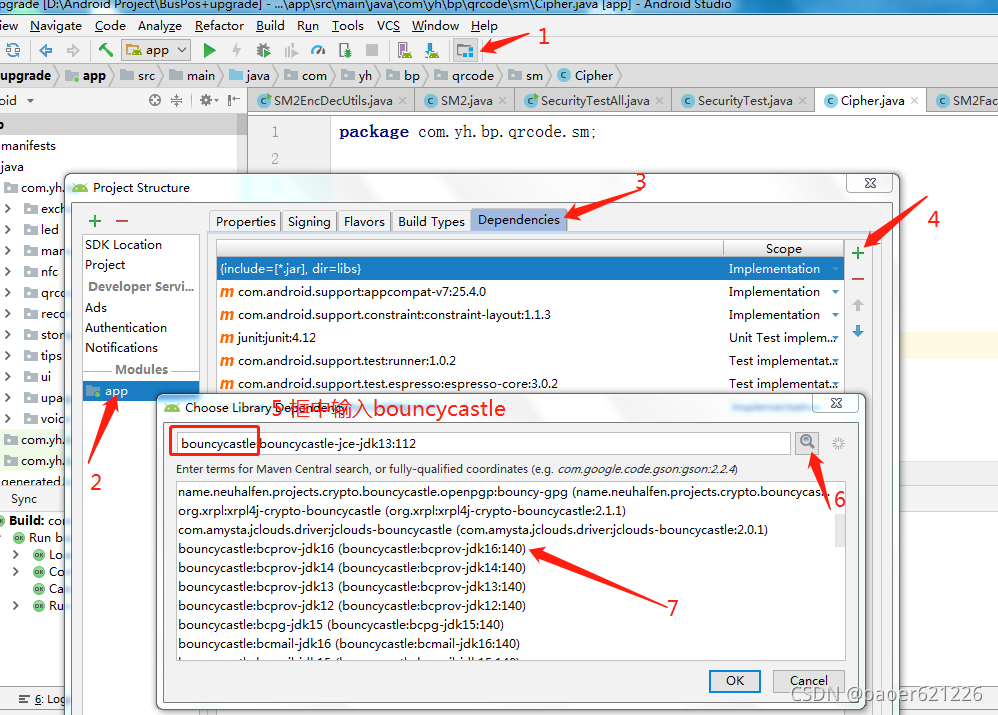Screen dimensions: 998x715
Task: Open scope dropdown for constraint-layout dependency
Action: (835, 315)
